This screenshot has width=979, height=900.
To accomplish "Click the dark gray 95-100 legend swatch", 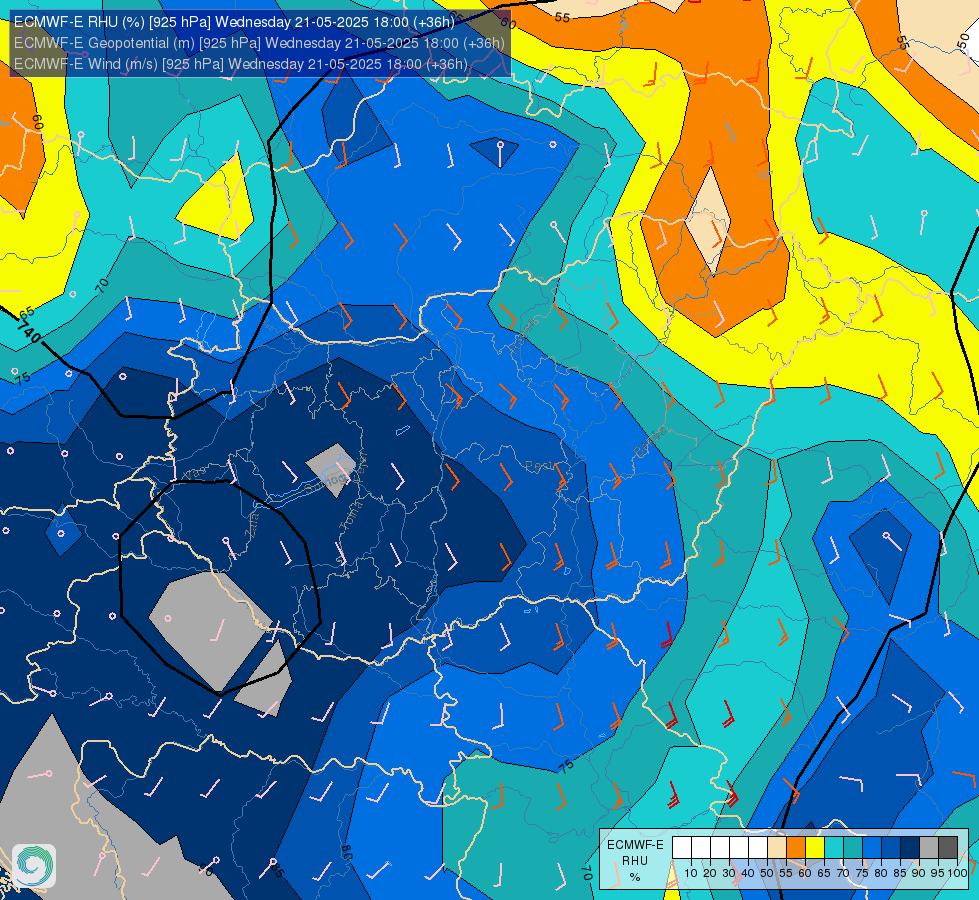I will (948, 848).
